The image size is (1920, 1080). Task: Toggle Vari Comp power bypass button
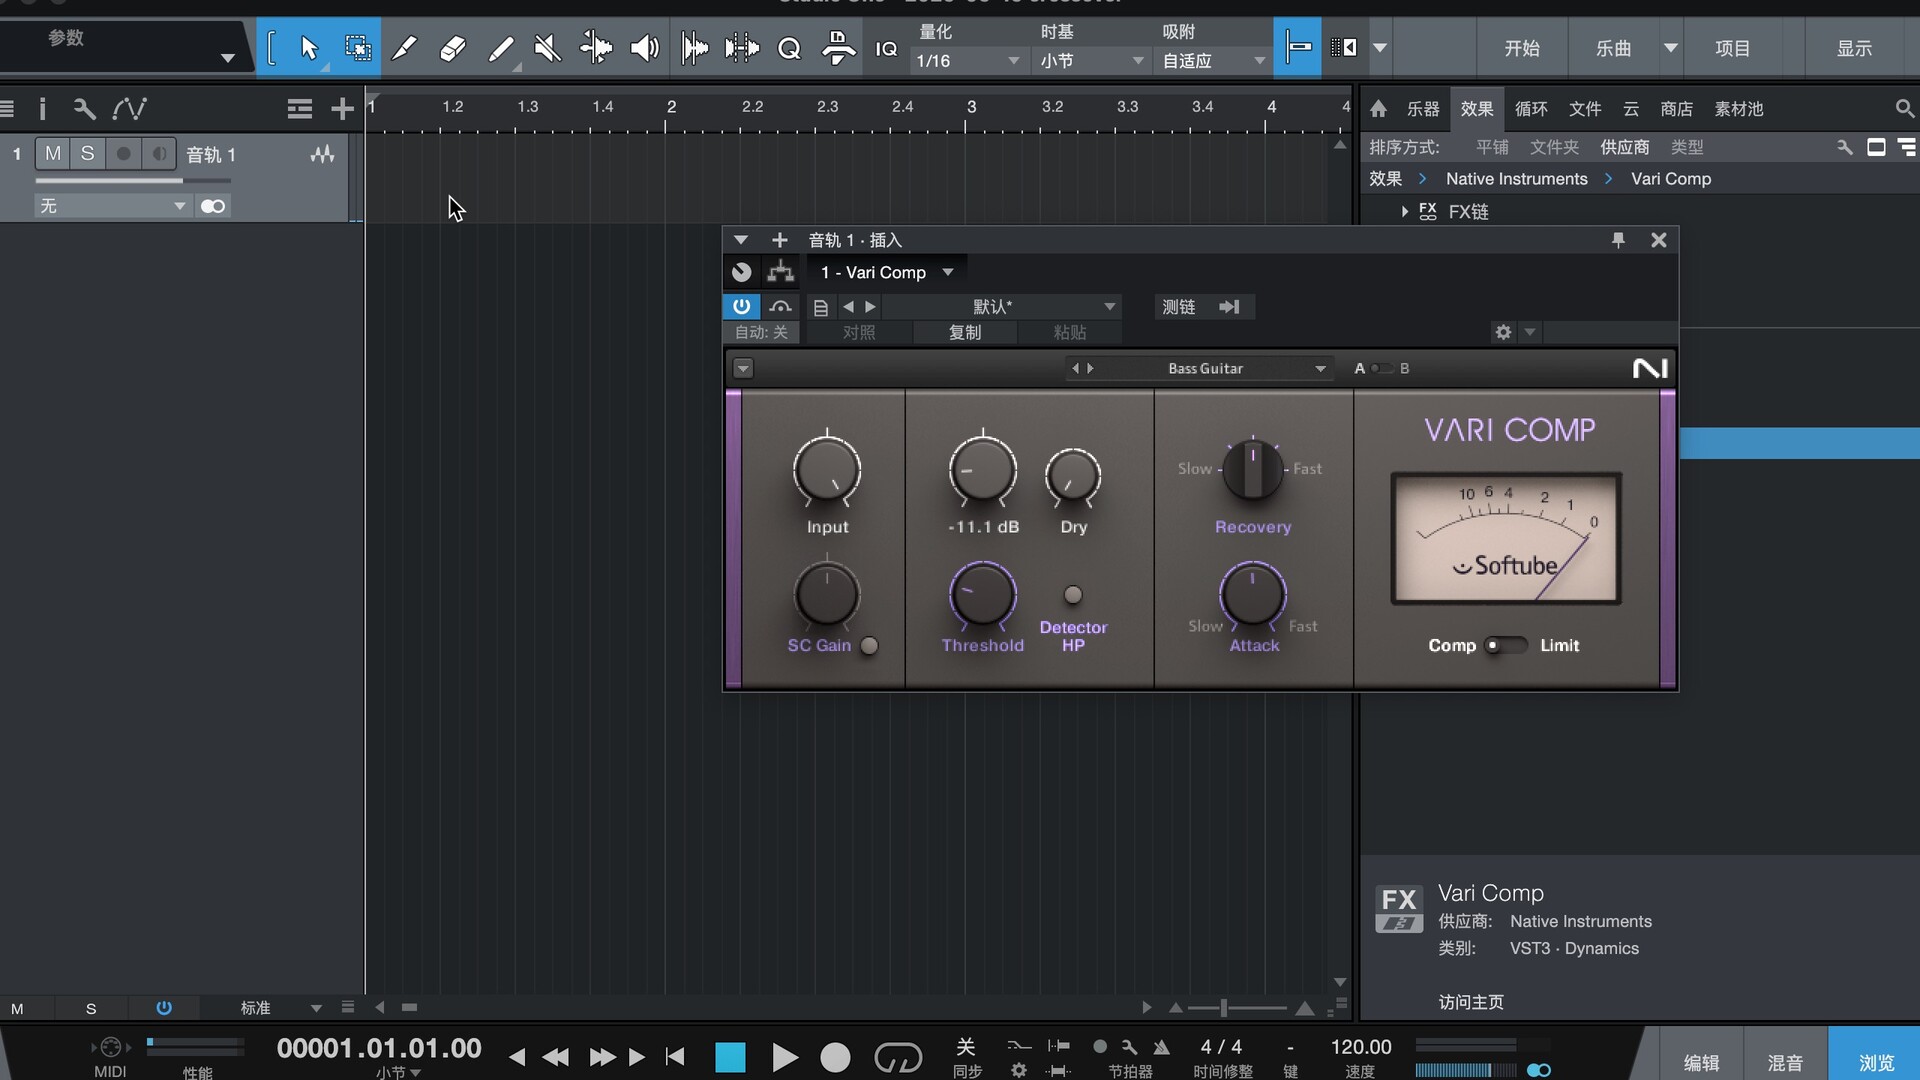(x=741, y=306)
